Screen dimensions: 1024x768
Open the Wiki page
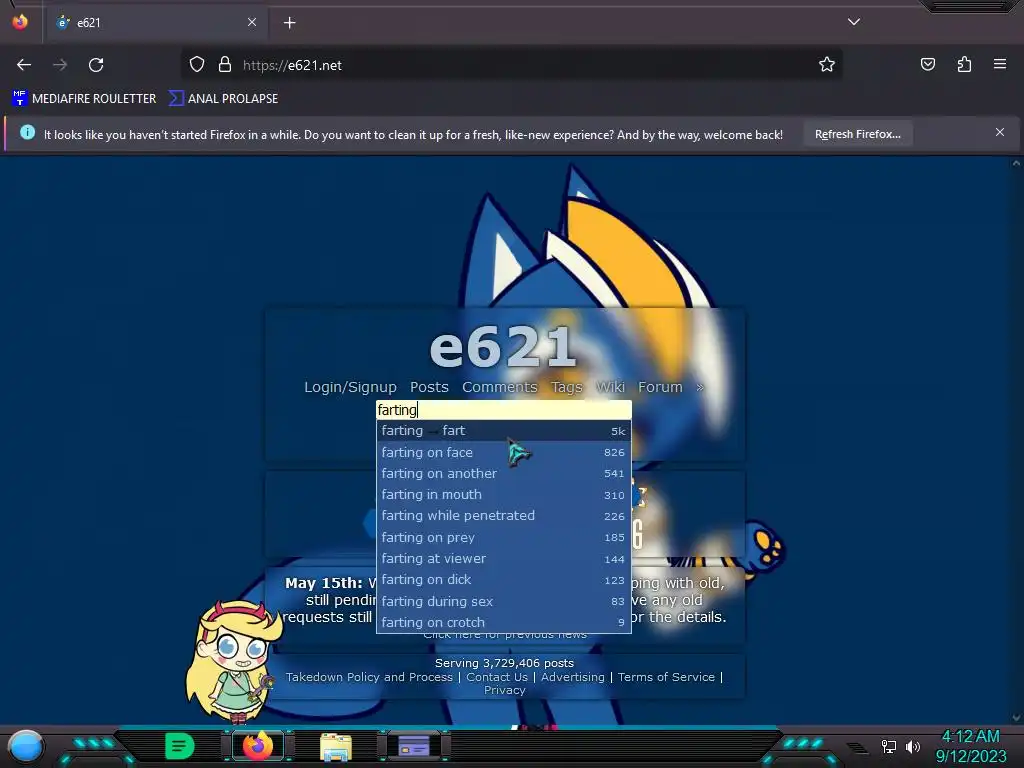[611, 387]
